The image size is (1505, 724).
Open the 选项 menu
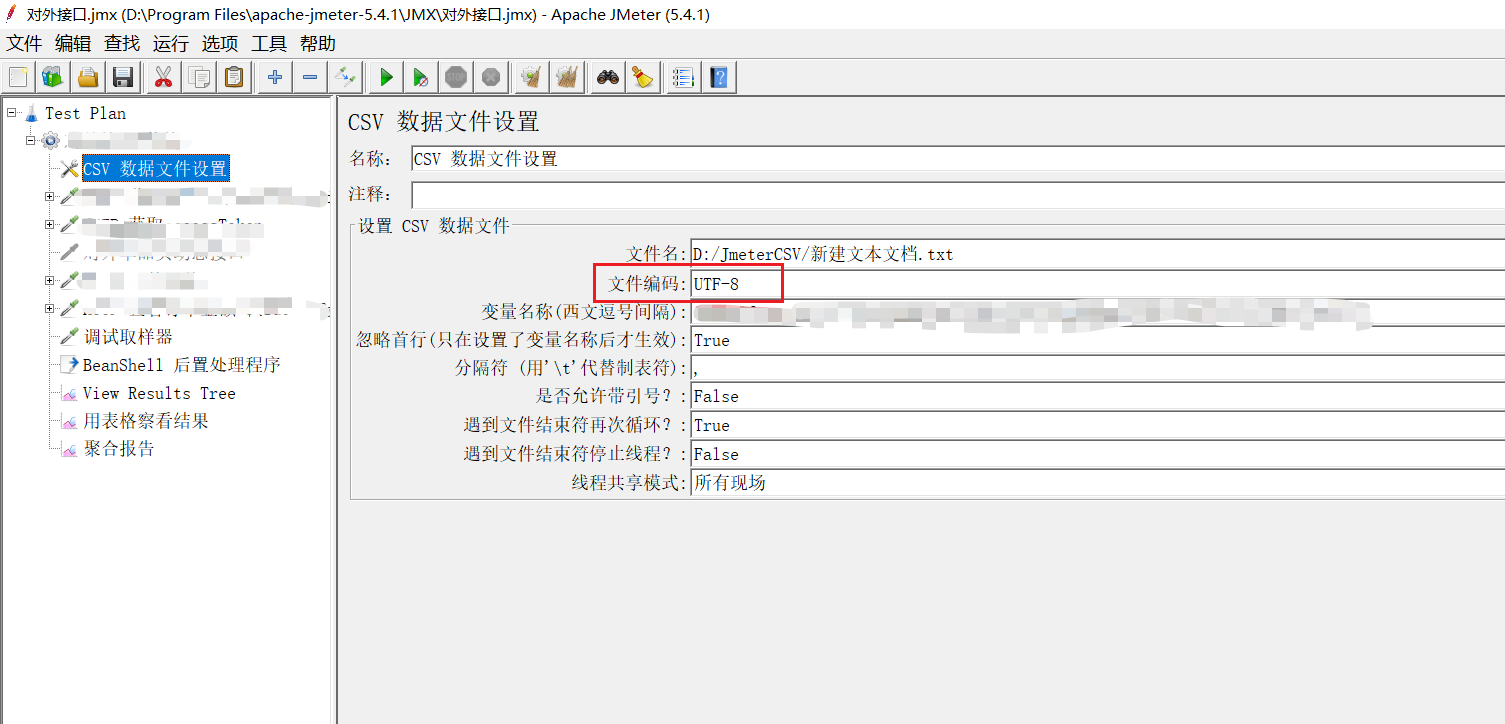click(219, 44)
